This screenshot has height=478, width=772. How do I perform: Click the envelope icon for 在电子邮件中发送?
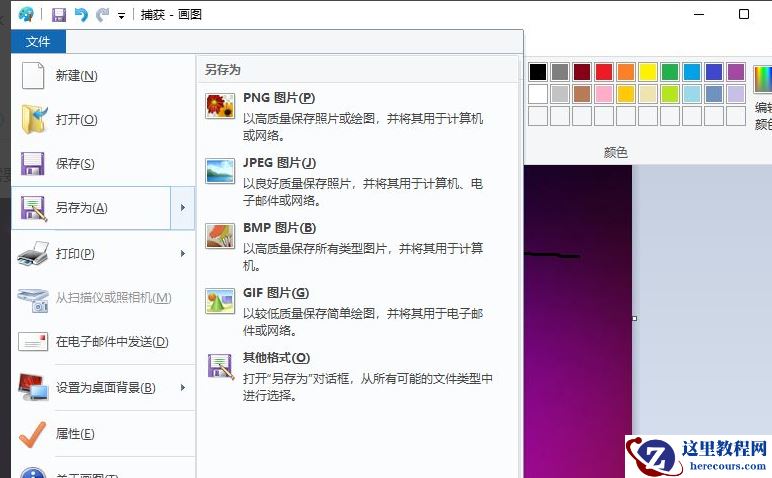(33, 342)
